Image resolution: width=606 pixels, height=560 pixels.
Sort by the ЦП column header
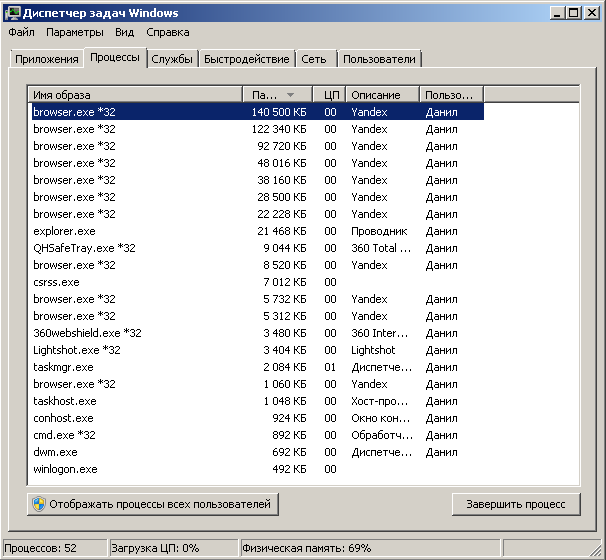(x=329, y=95)
